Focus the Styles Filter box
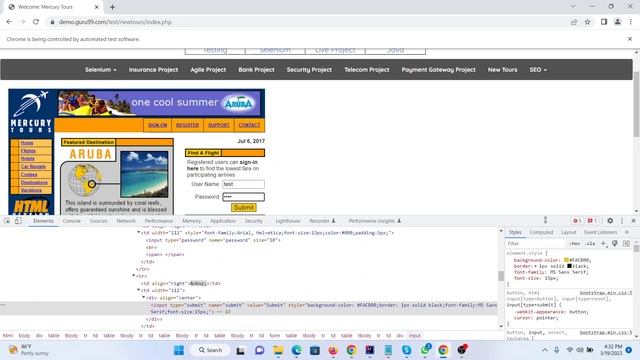Viewport: 640px width, 360px height. [536, 244]
